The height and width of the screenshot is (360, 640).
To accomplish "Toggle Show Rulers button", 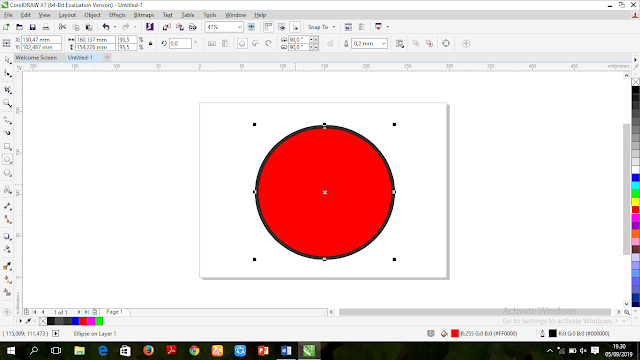I will coord(268,27).
